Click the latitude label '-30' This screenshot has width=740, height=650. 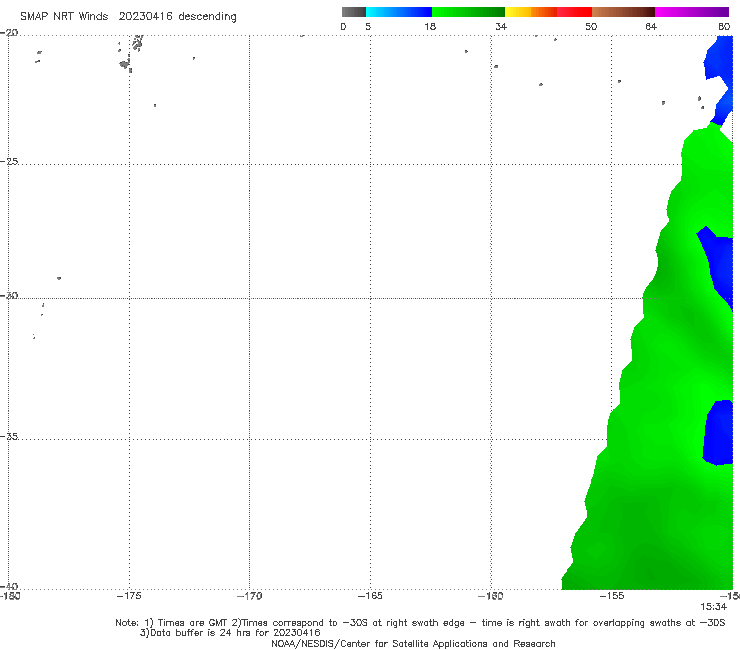coord(9,295)
